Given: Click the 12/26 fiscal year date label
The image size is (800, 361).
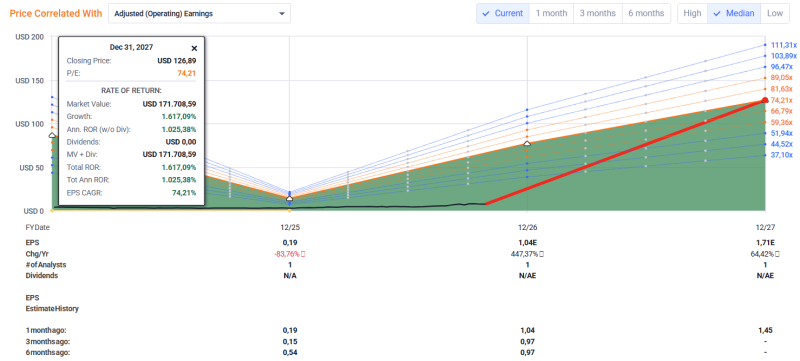Looking at the screenshot, I should (527, 227).
